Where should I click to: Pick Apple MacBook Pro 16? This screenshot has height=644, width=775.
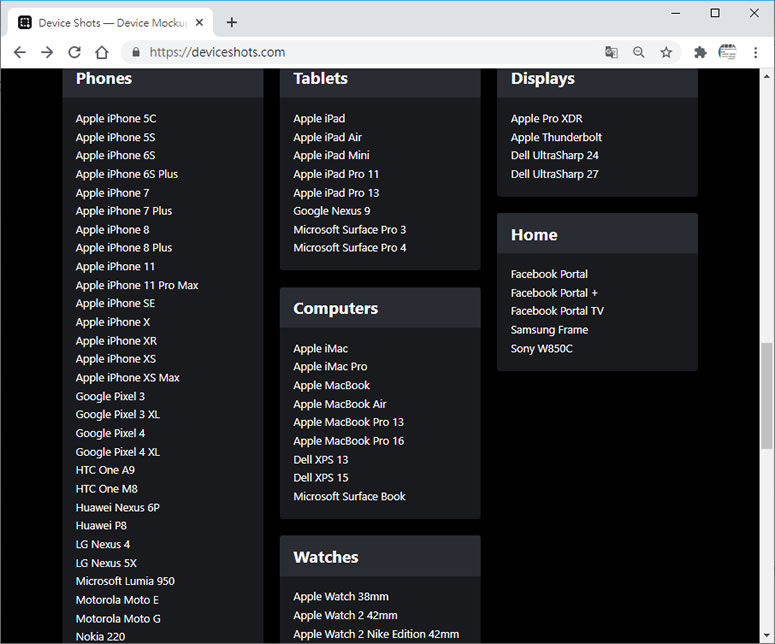[x=348, y=441]
